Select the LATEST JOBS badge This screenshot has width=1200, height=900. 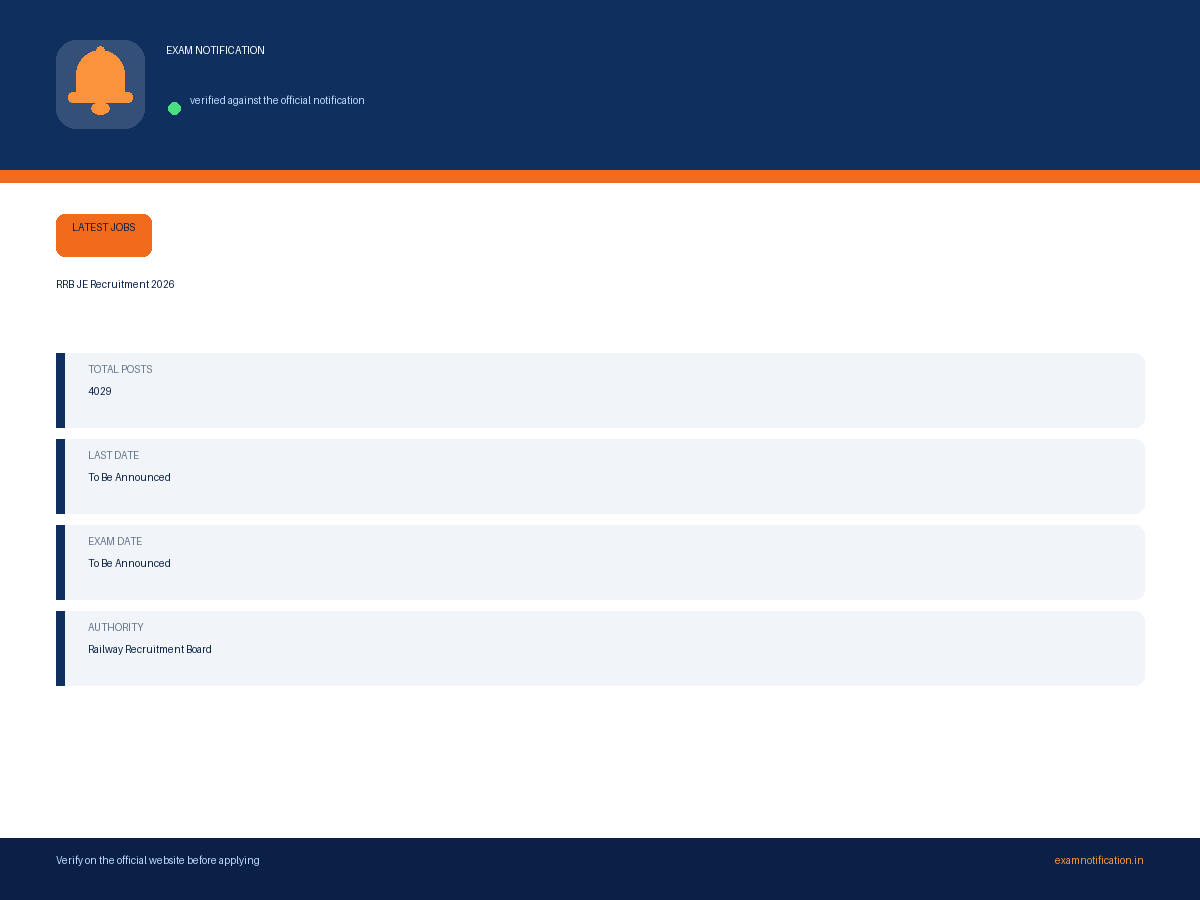click(104, 235)
